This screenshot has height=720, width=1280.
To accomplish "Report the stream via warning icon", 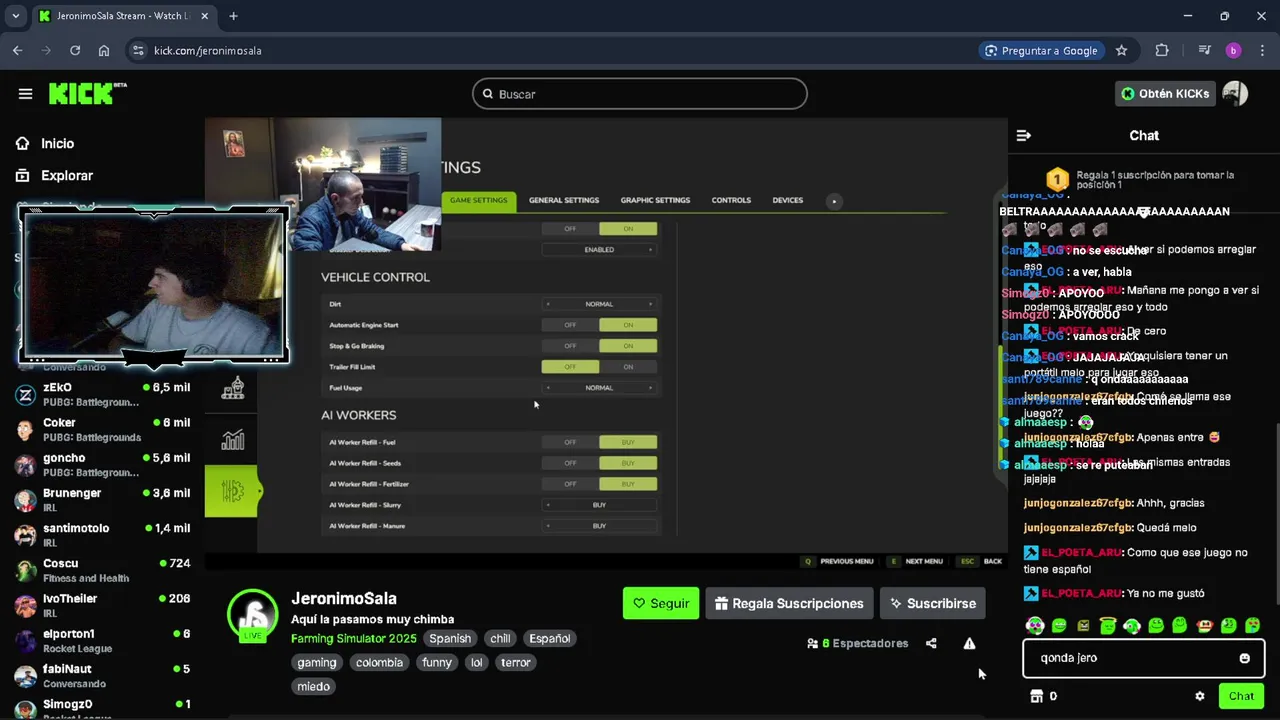I will [x=969, y=643].
